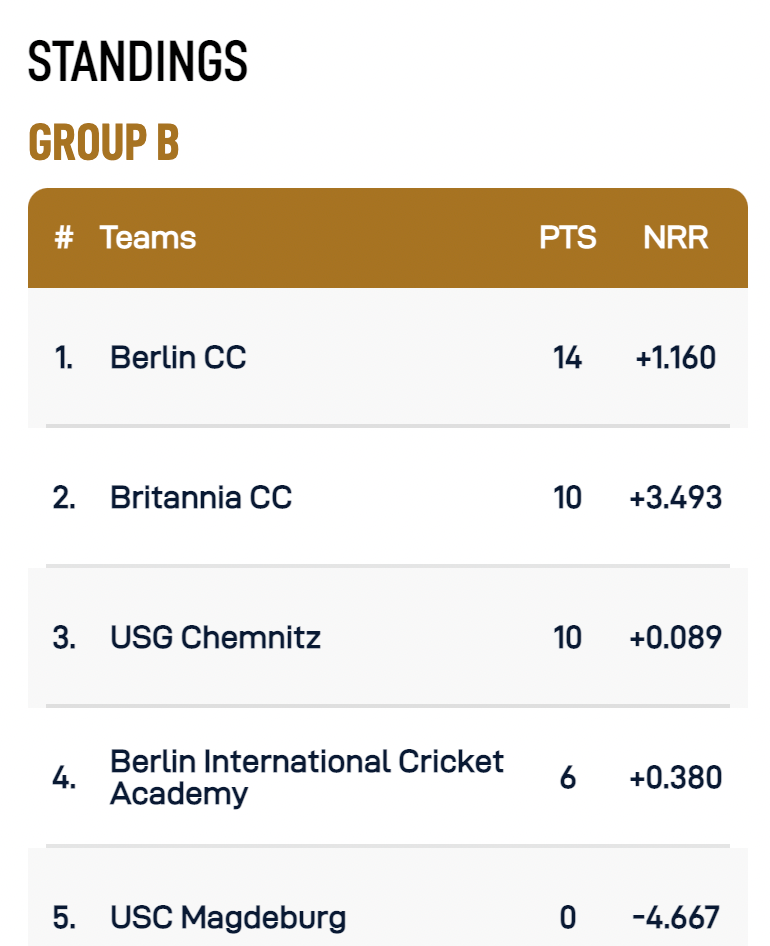
Task: Click the # column header
Action: tap(64, 238)
